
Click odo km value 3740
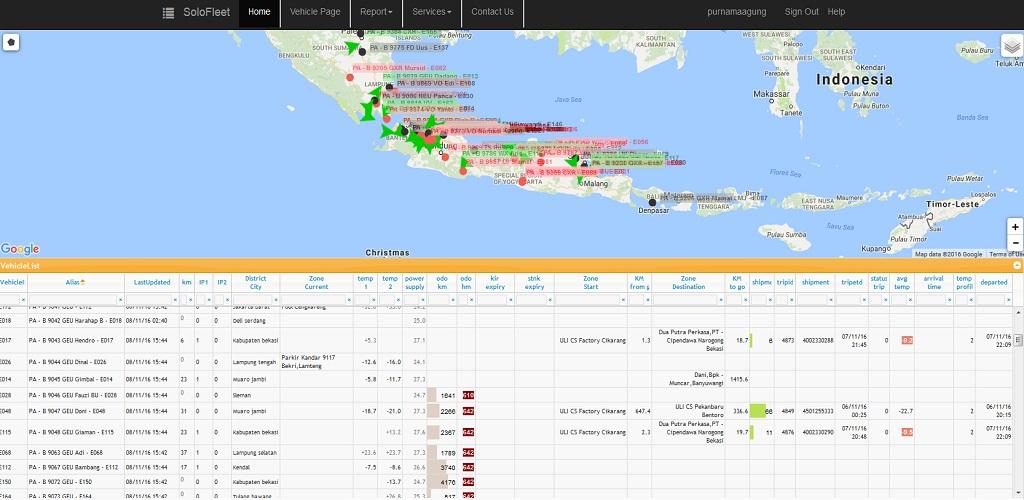(x=448, y=467)
